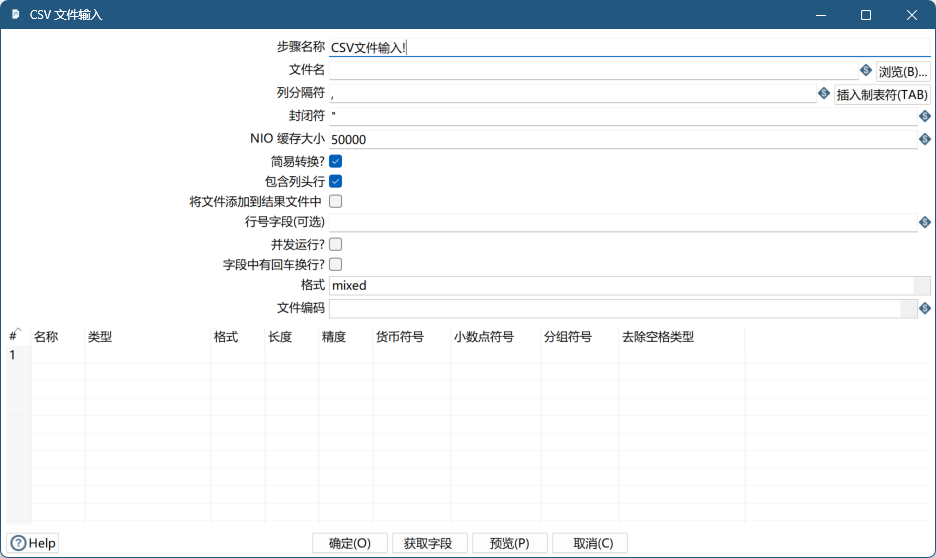
Task: Uncheck the 简易转换? checkbox
Action: click(336, 161)
